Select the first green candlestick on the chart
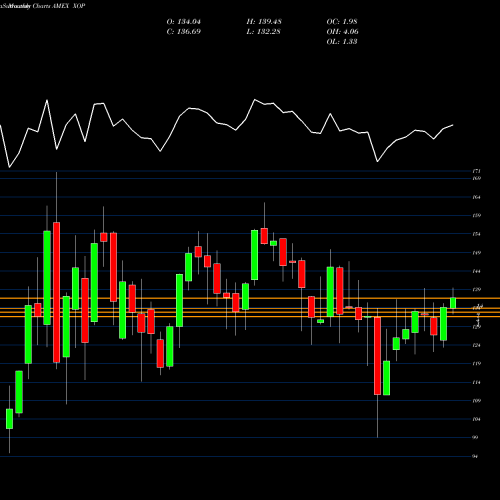 point(9,419)
